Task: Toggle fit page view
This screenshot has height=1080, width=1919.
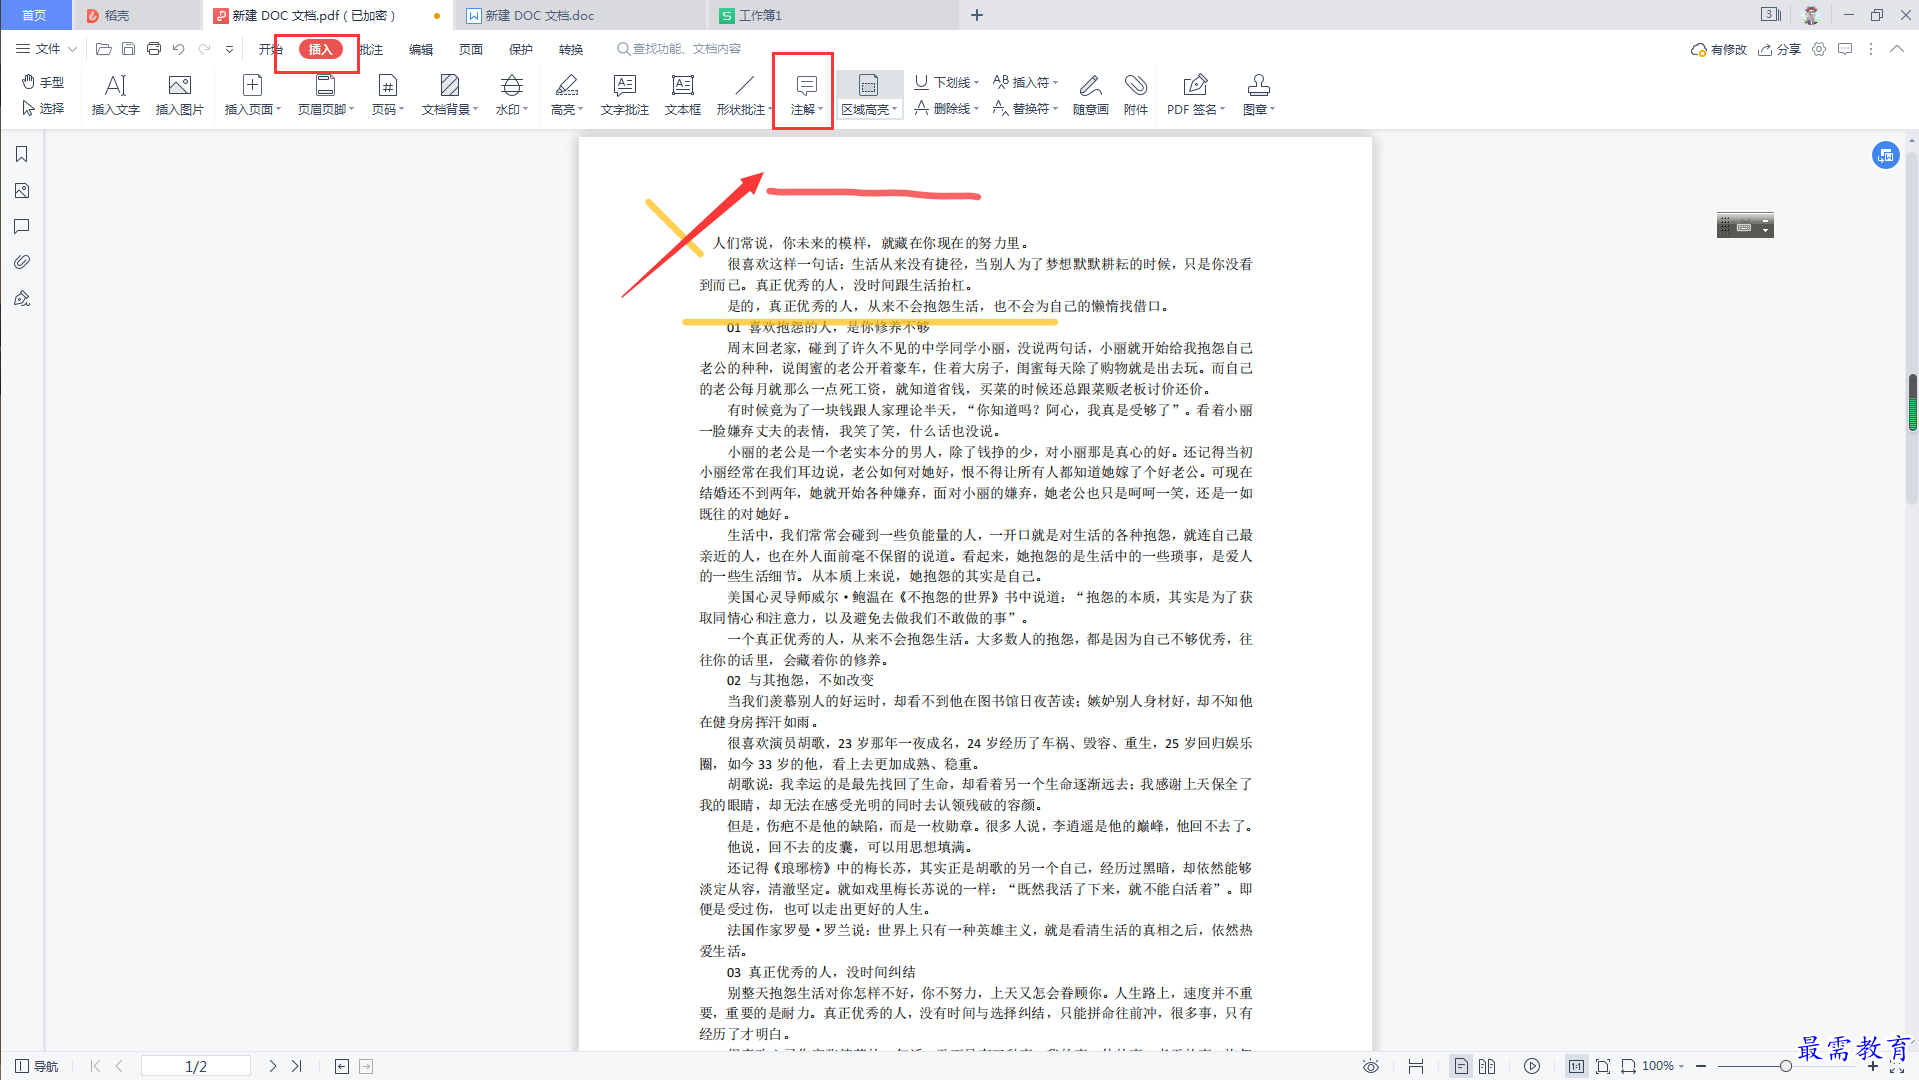Action: pyautogui.click(x=1602, y=1066)
